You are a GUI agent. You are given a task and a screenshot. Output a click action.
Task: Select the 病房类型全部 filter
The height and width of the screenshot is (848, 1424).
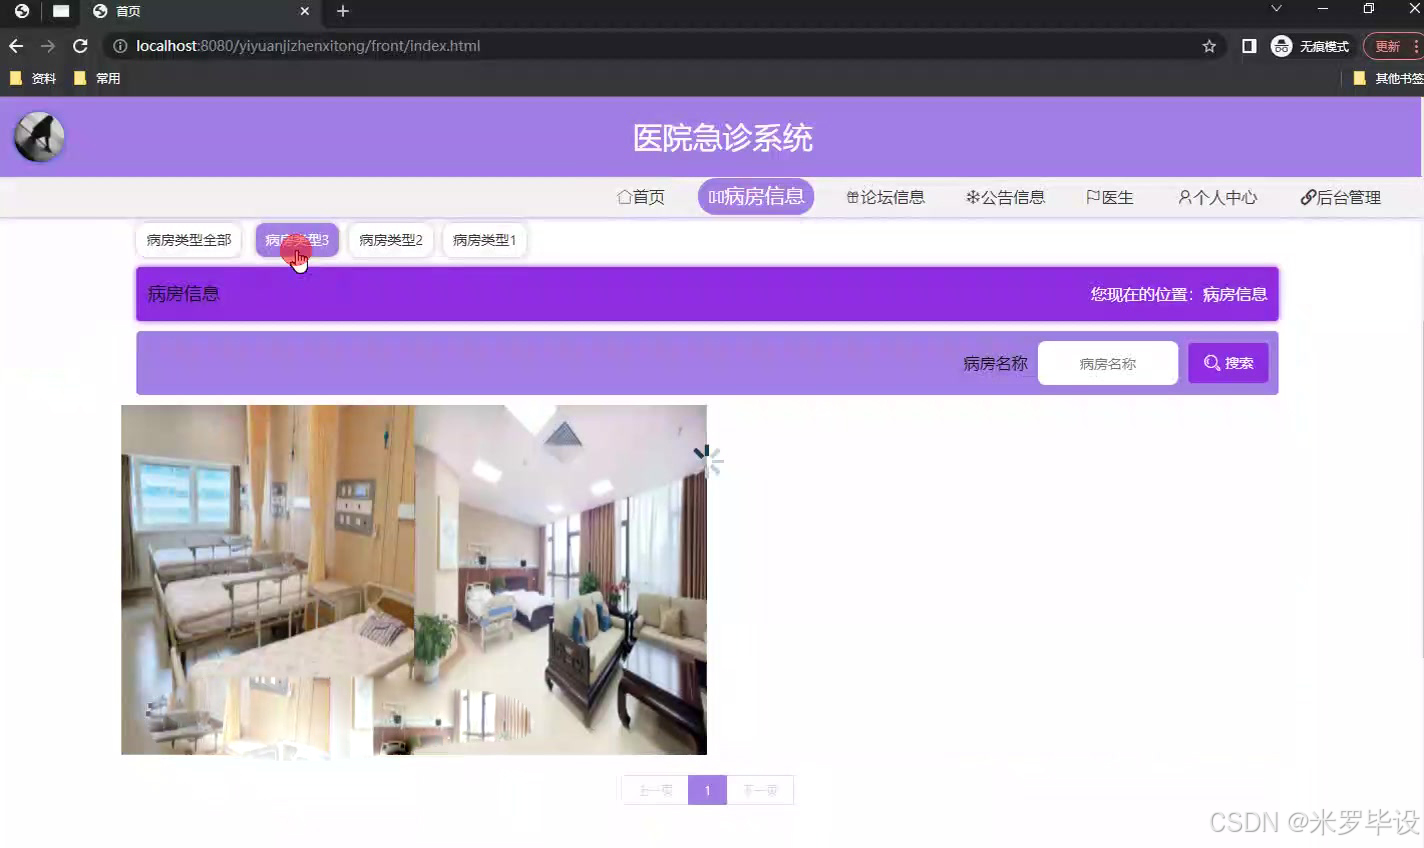pos(187,240)
